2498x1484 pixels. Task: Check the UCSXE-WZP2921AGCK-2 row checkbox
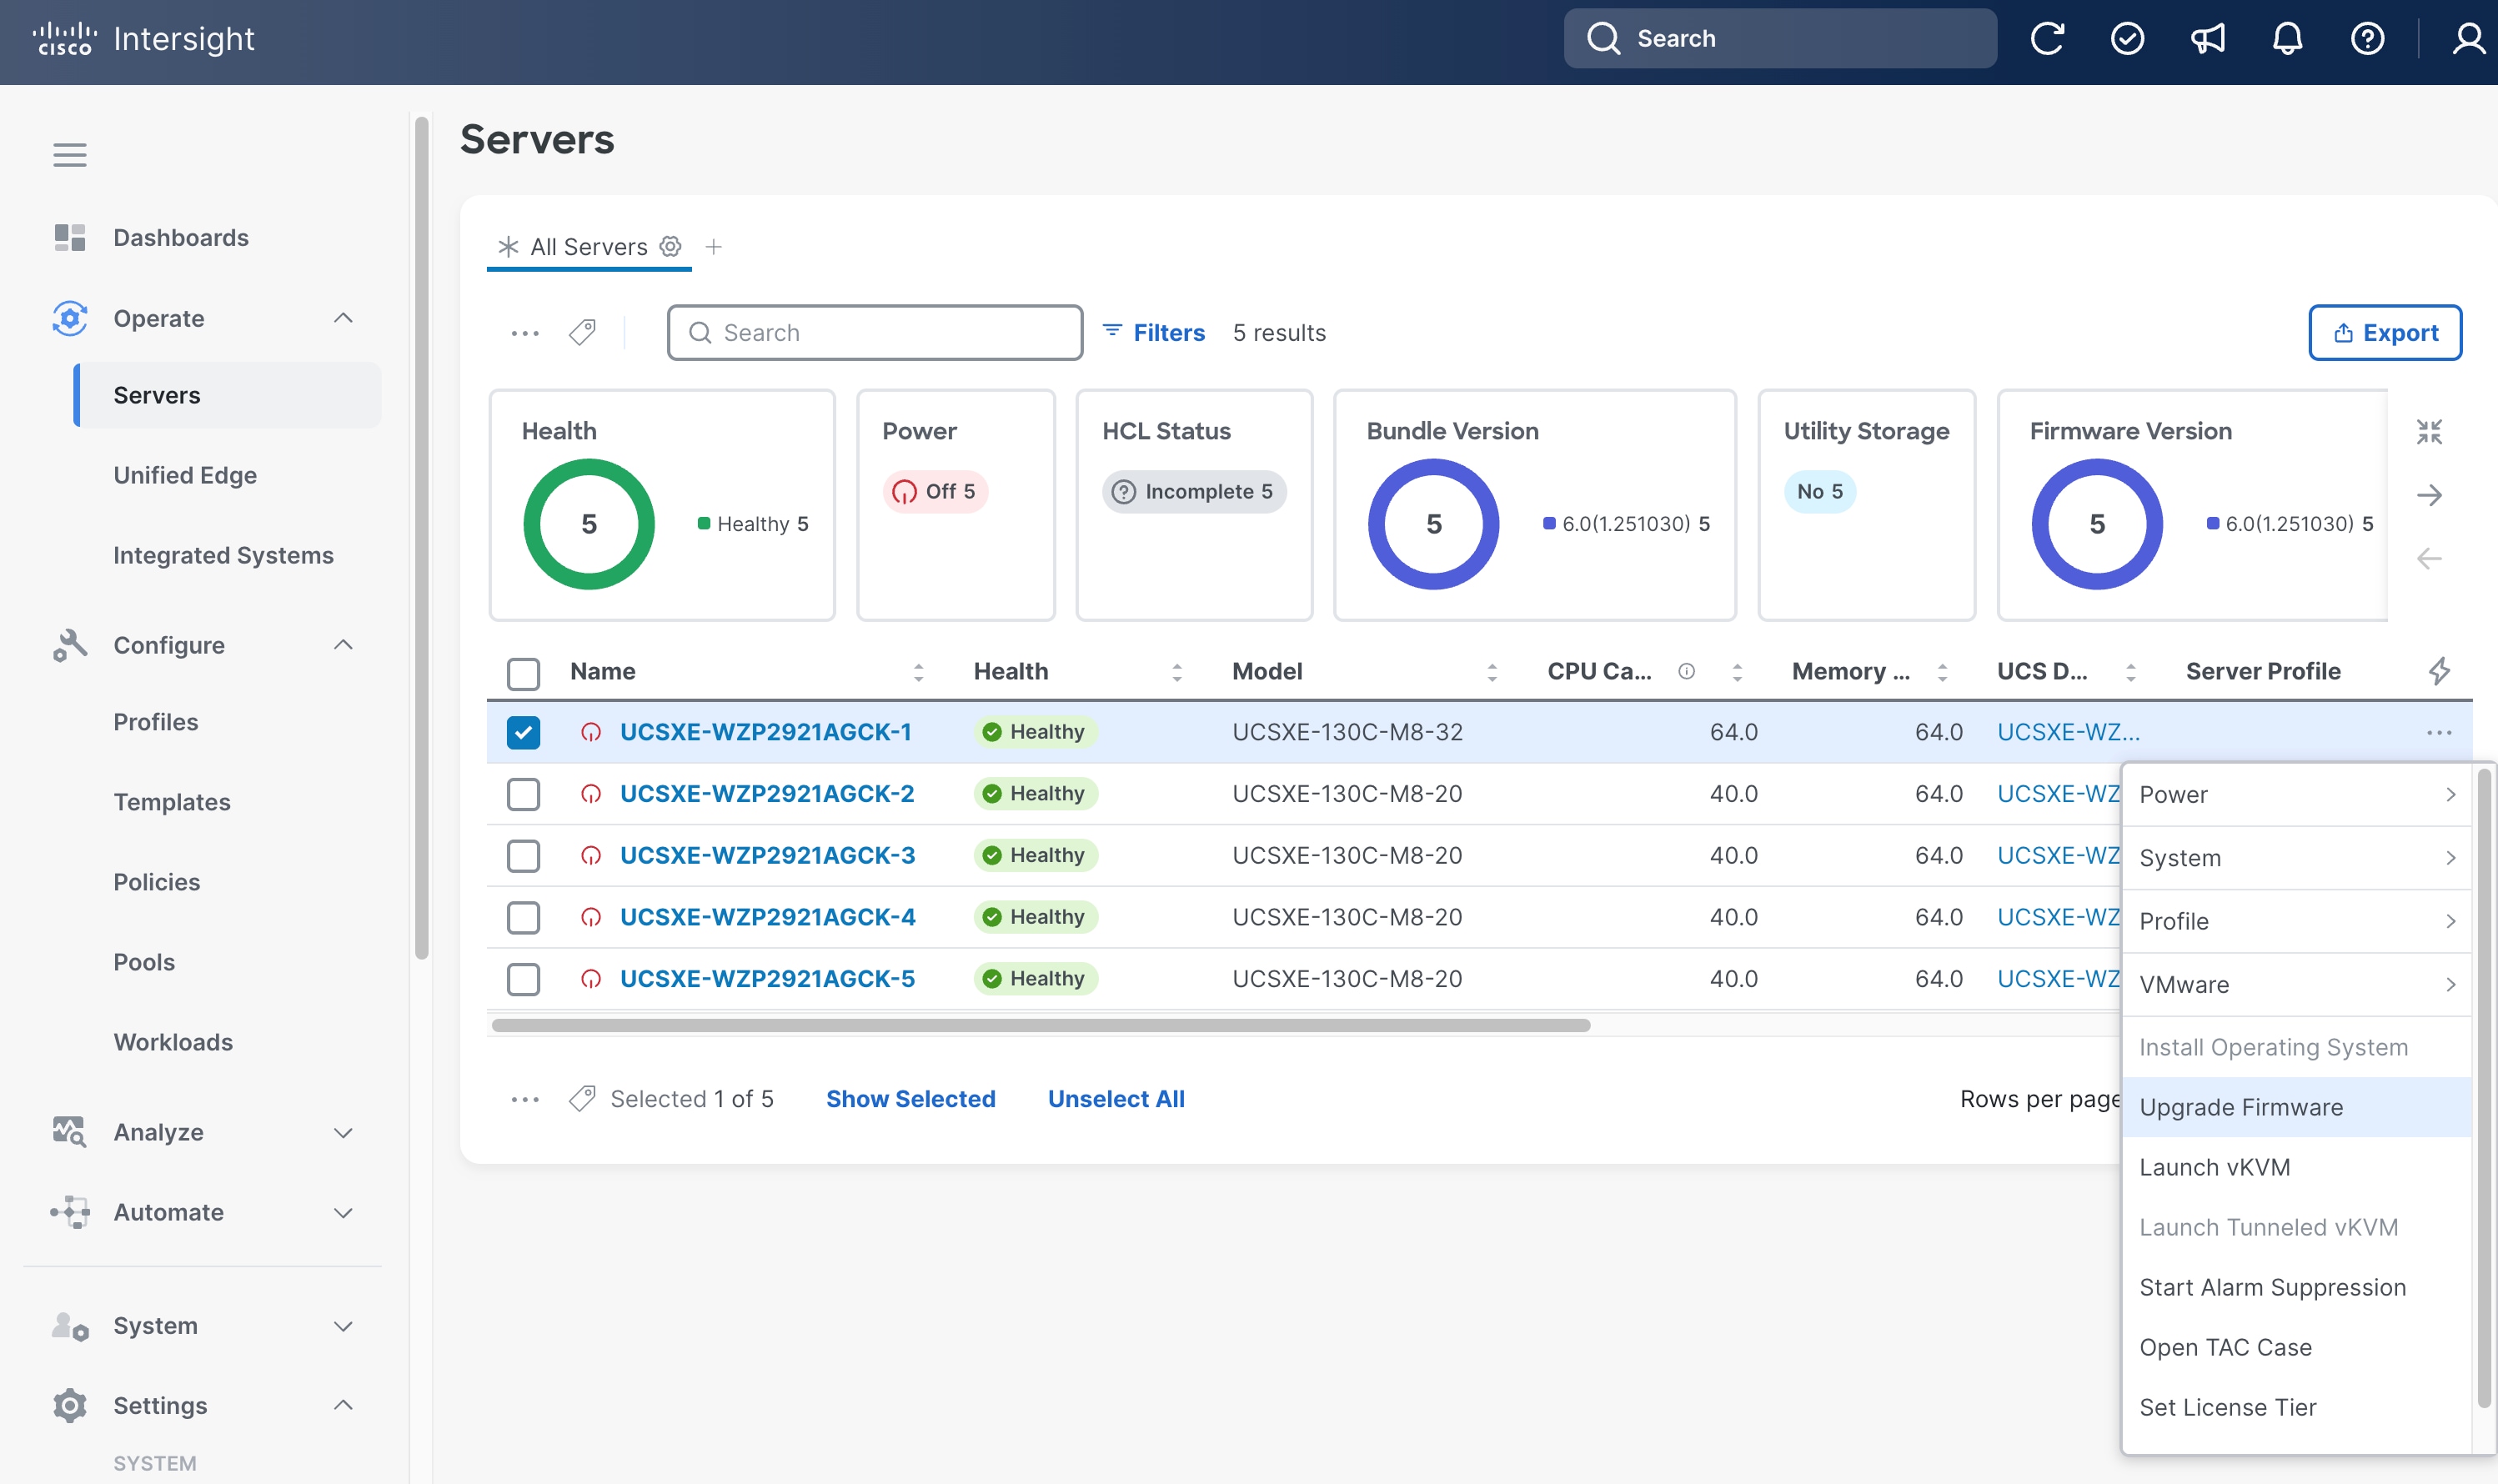click(x=523, y=795)
